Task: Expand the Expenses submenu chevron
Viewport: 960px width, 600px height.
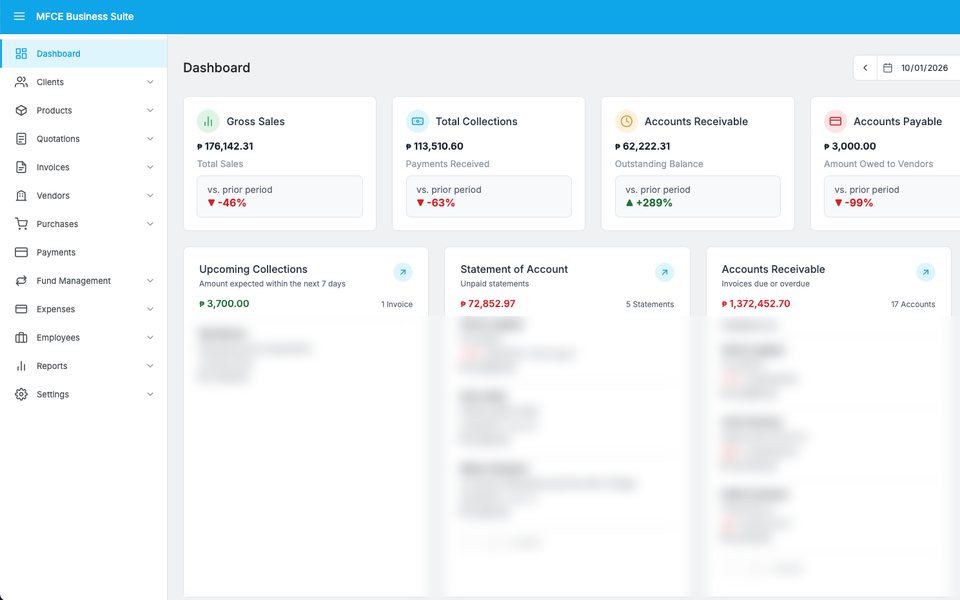Action: [150, 309]
